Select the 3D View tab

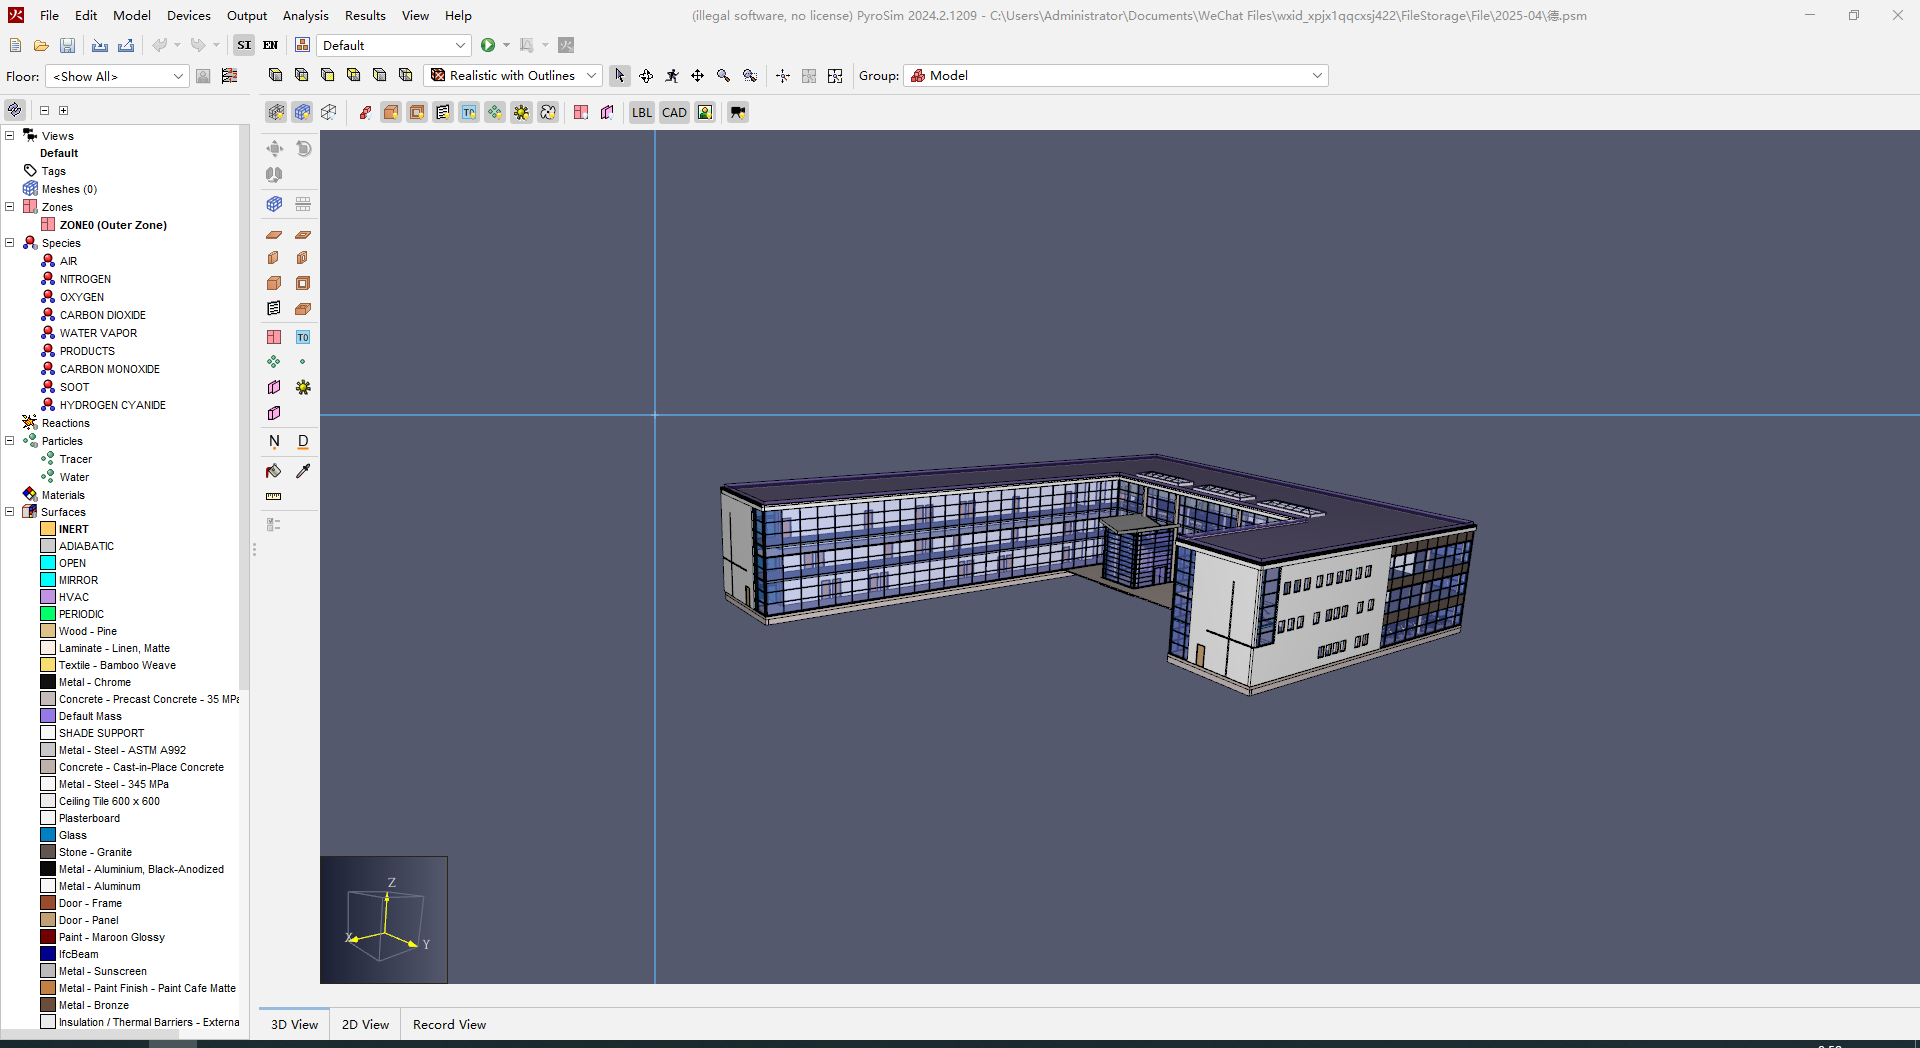[x=294, y=1024]
